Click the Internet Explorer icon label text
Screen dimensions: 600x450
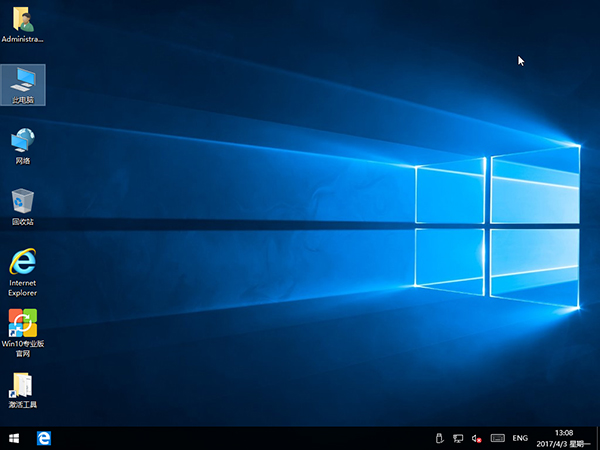(22, 288)
